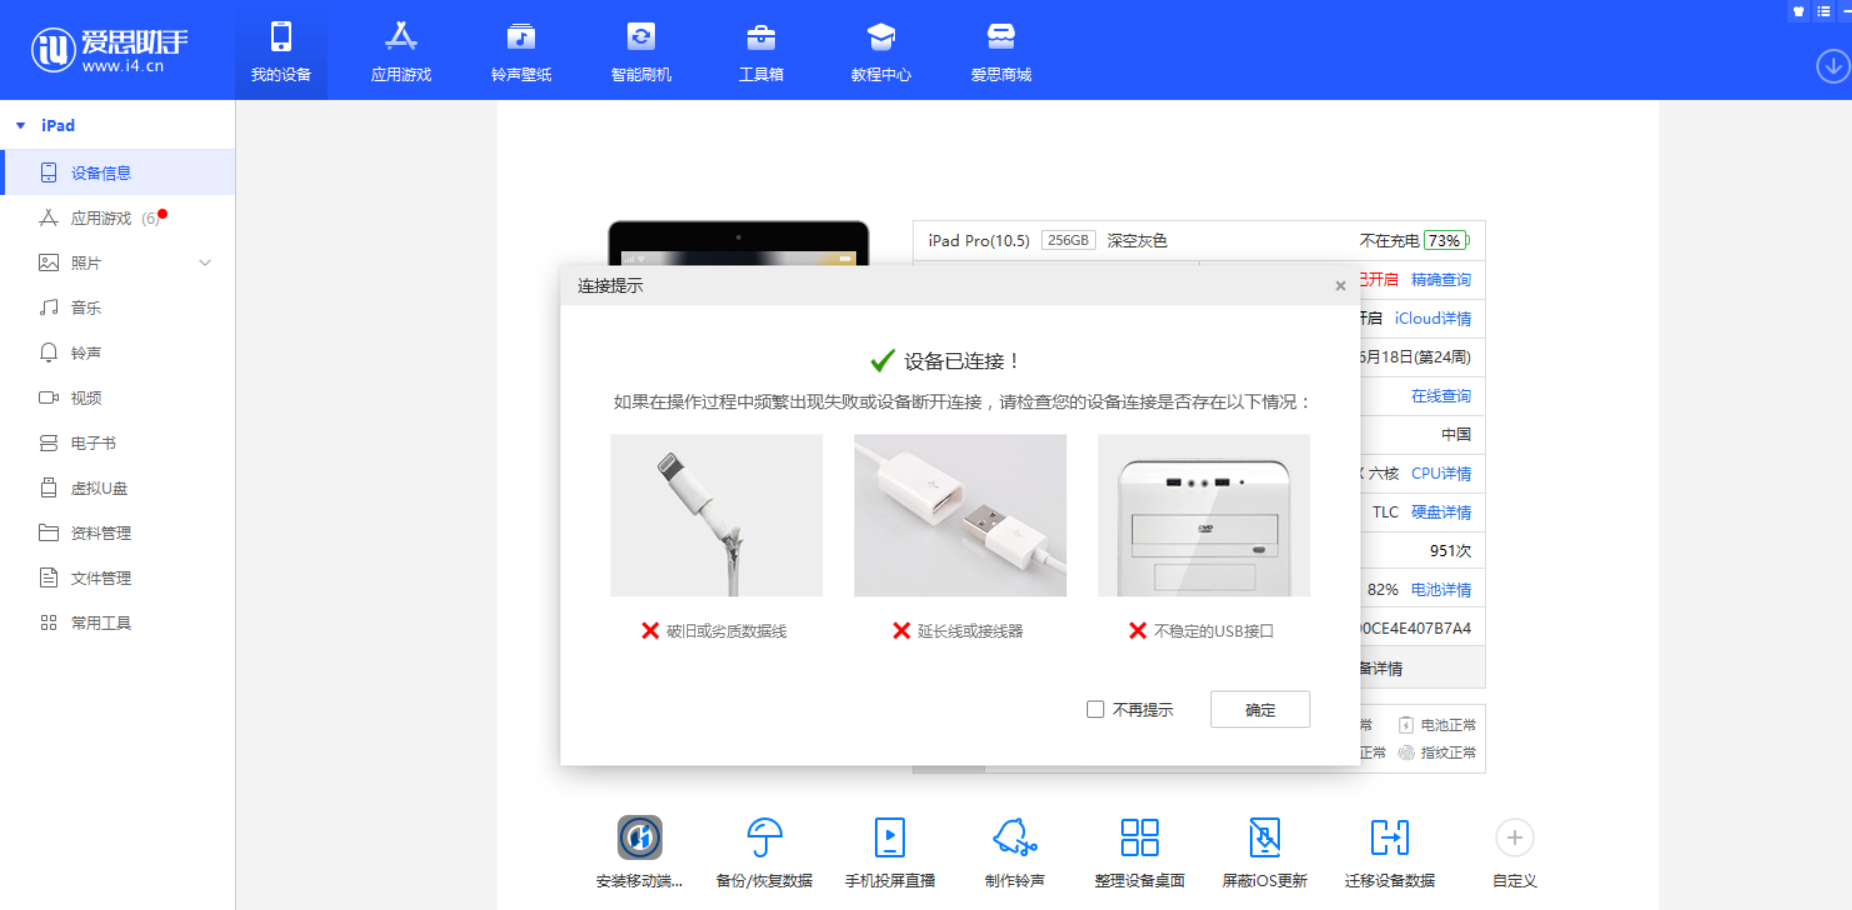Viewport: 1852px width, 910px height.
Task: Open 整理设备桌面 tool
Action: coord(1140,852)
